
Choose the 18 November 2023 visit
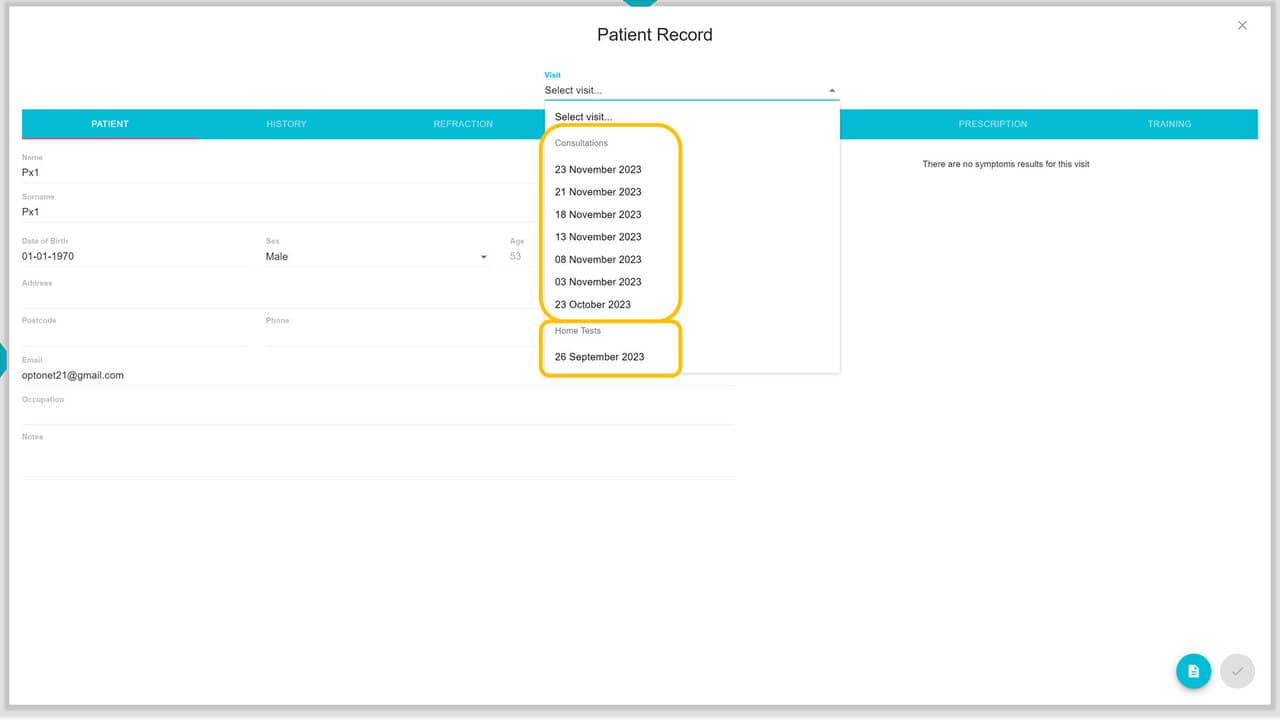[598, 215]
